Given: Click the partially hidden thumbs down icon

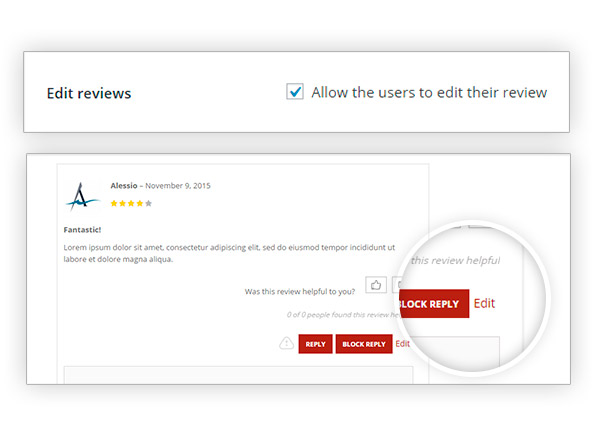Looking at the screenshot, I should pos(397,285).
